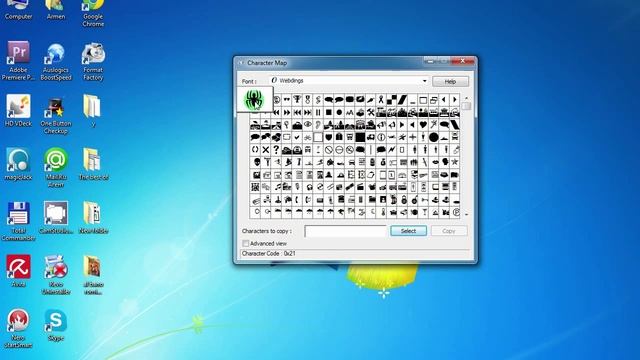The height and width of the screenshot is (360, 640).
Task: Select the no-smoking sign glyph
Action: (x=350, y=150)
